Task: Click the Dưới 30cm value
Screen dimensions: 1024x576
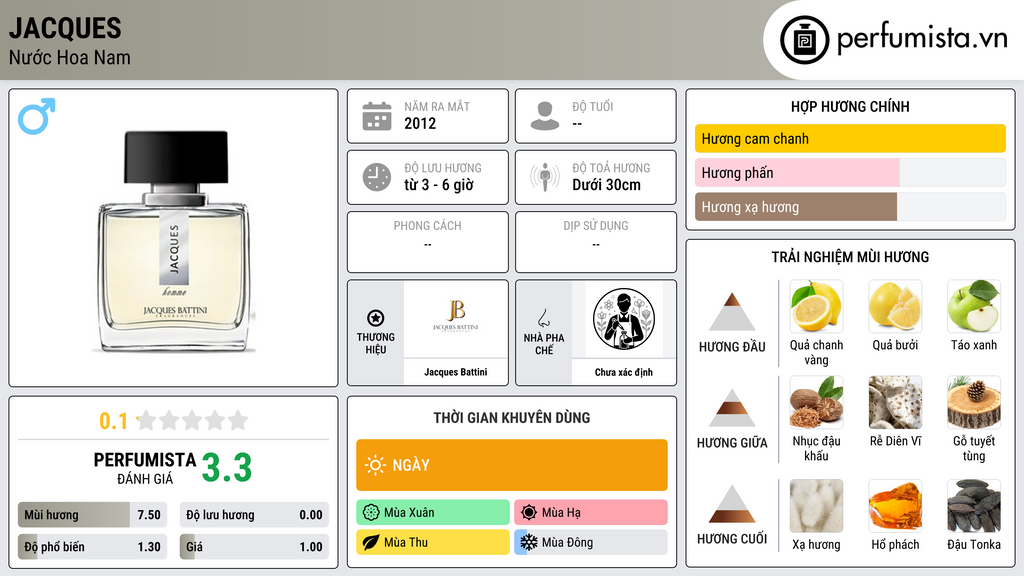Action: (606, 185)
